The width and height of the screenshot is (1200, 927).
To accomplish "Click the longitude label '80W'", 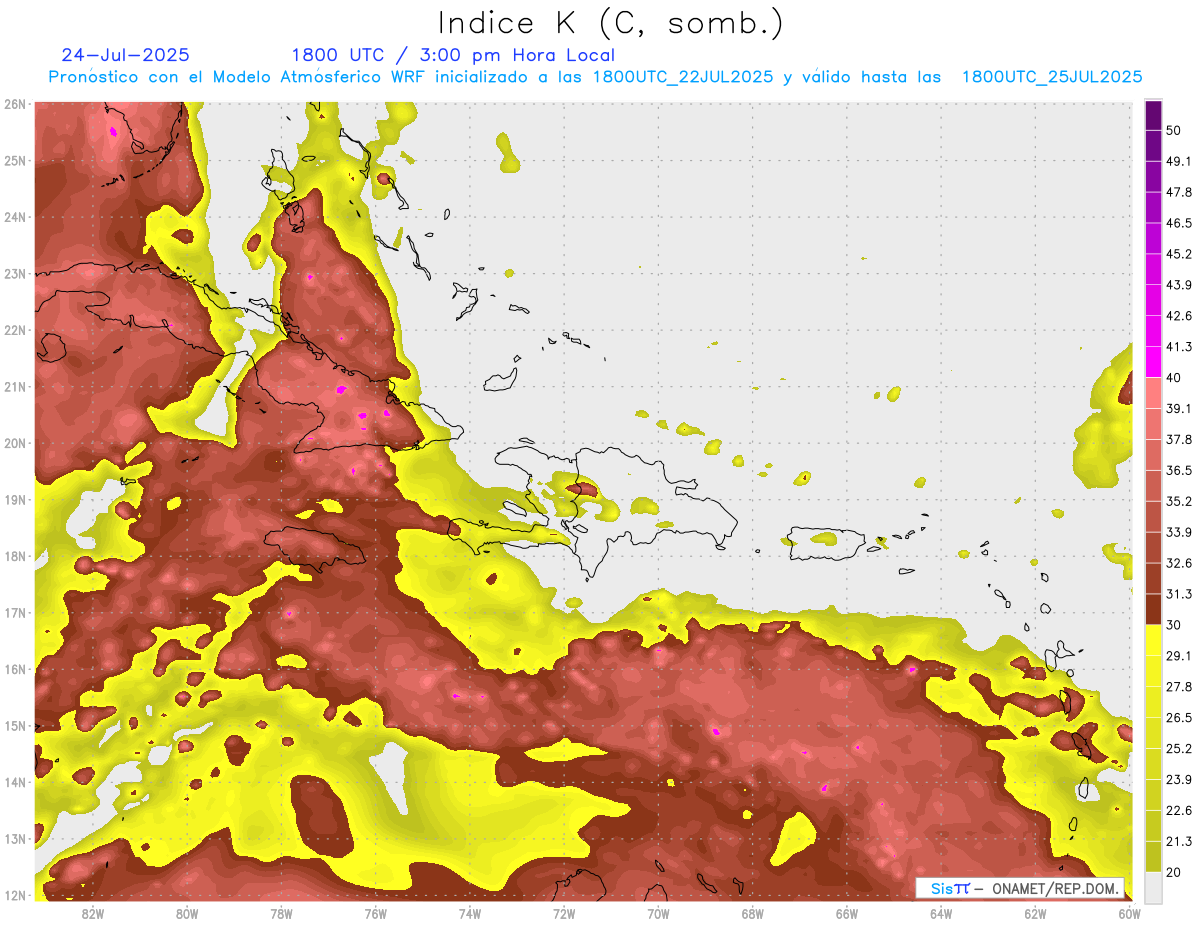I will (186, 913).
